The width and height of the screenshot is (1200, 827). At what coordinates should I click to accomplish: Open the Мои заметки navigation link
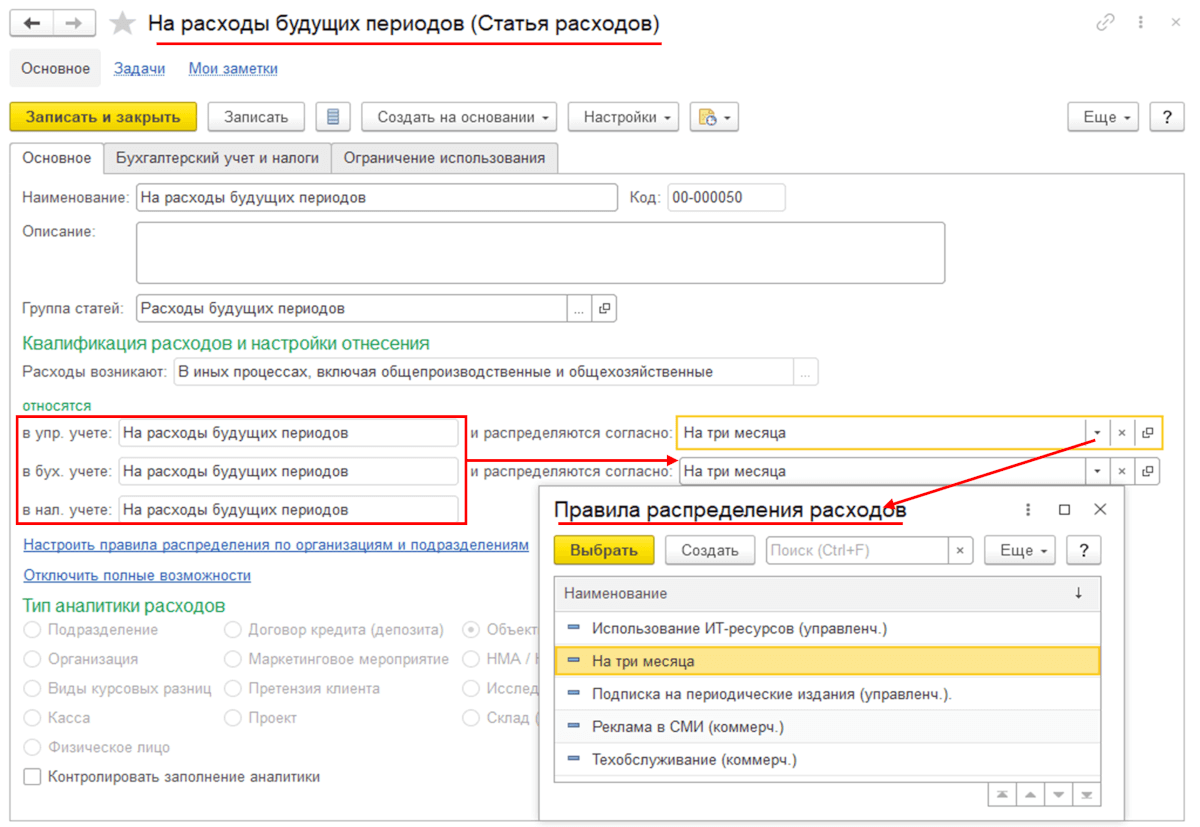tap(233, 69)
